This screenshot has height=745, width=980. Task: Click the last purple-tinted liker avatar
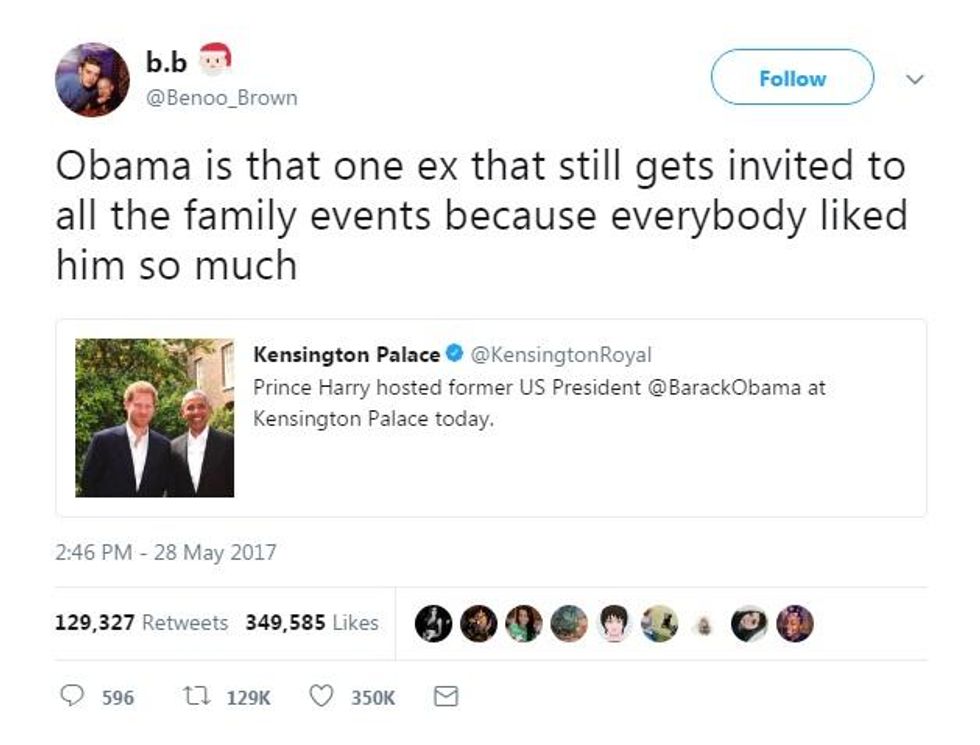click(795, 624)
